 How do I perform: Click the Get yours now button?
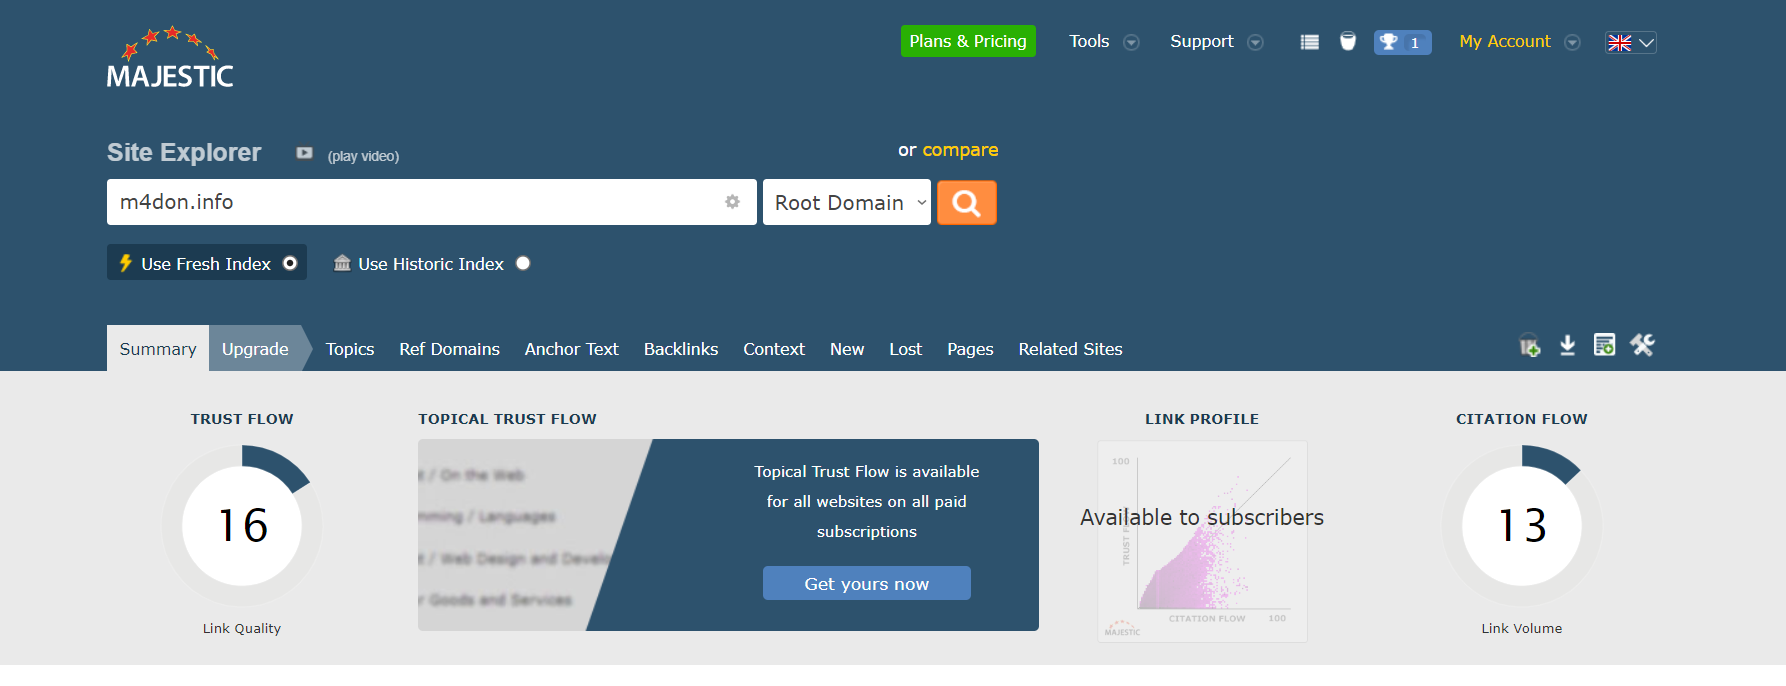pyautogui.click(x=867, y=583)
